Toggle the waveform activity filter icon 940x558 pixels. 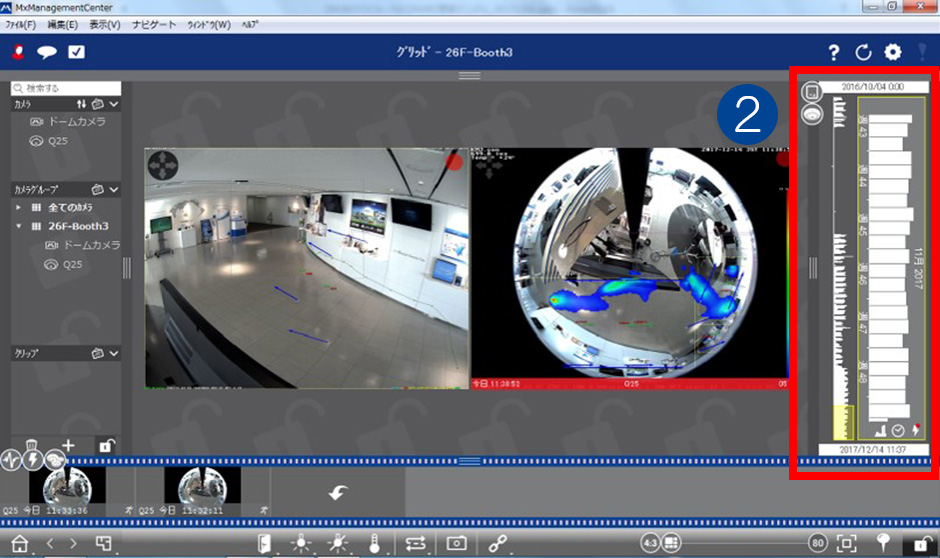(11, 460)
